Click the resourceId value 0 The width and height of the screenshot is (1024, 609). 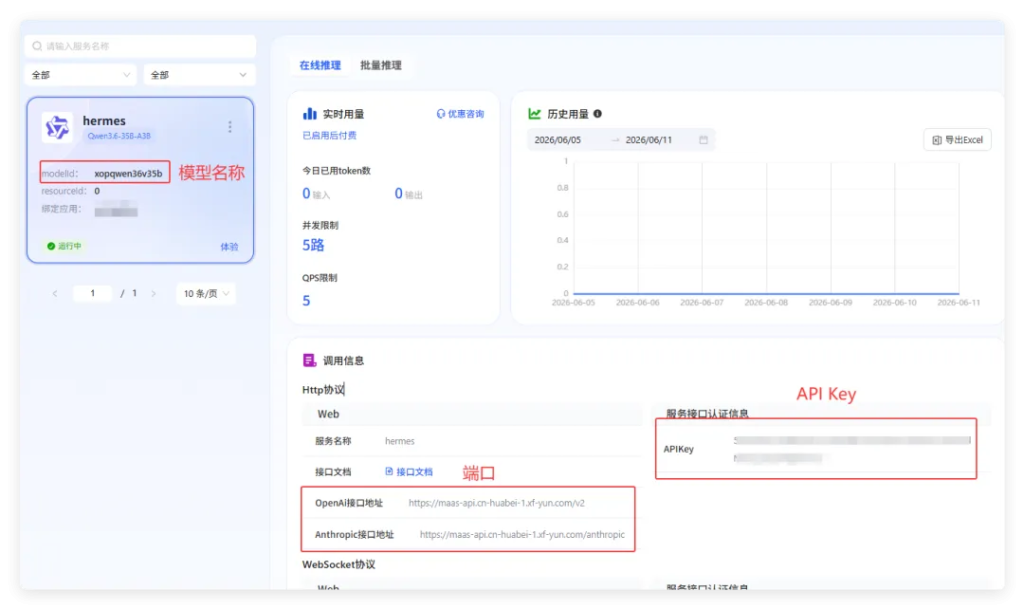[x=97, y=191]
